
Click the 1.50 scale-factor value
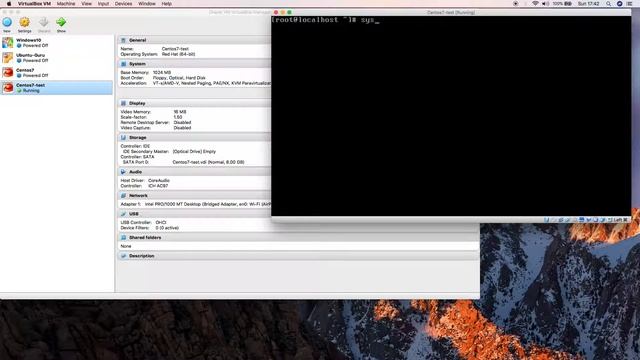coord(178,117)
